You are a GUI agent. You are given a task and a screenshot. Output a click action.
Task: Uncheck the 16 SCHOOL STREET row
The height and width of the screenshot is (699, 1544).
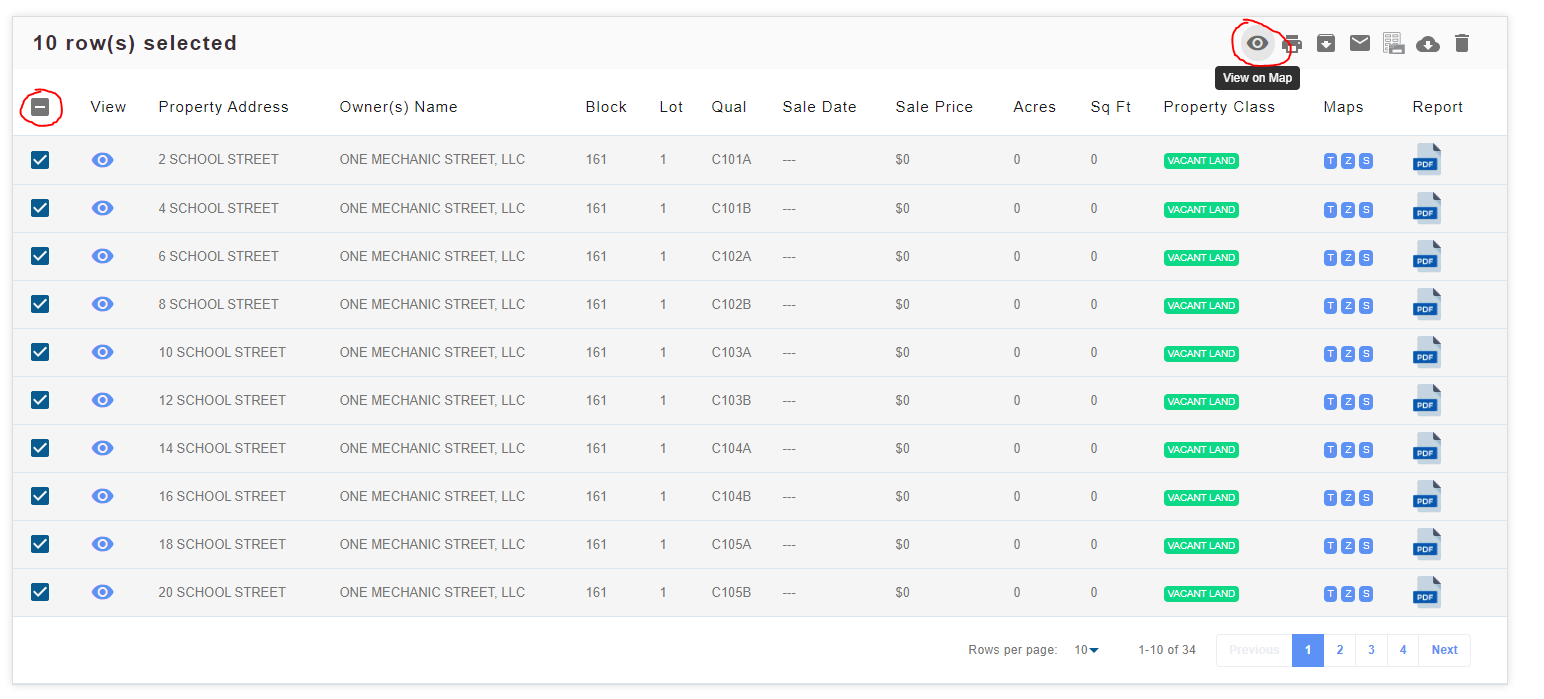(40, 496)
